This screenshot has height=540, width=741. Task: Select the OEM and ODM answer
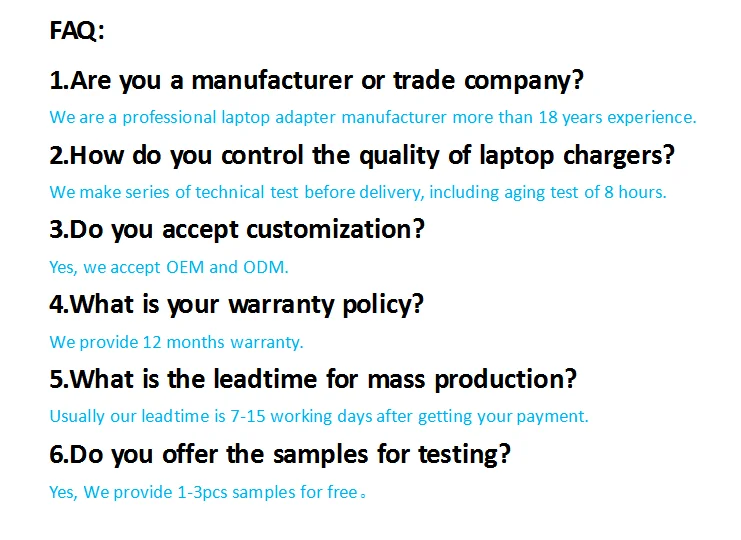point(169,267)
